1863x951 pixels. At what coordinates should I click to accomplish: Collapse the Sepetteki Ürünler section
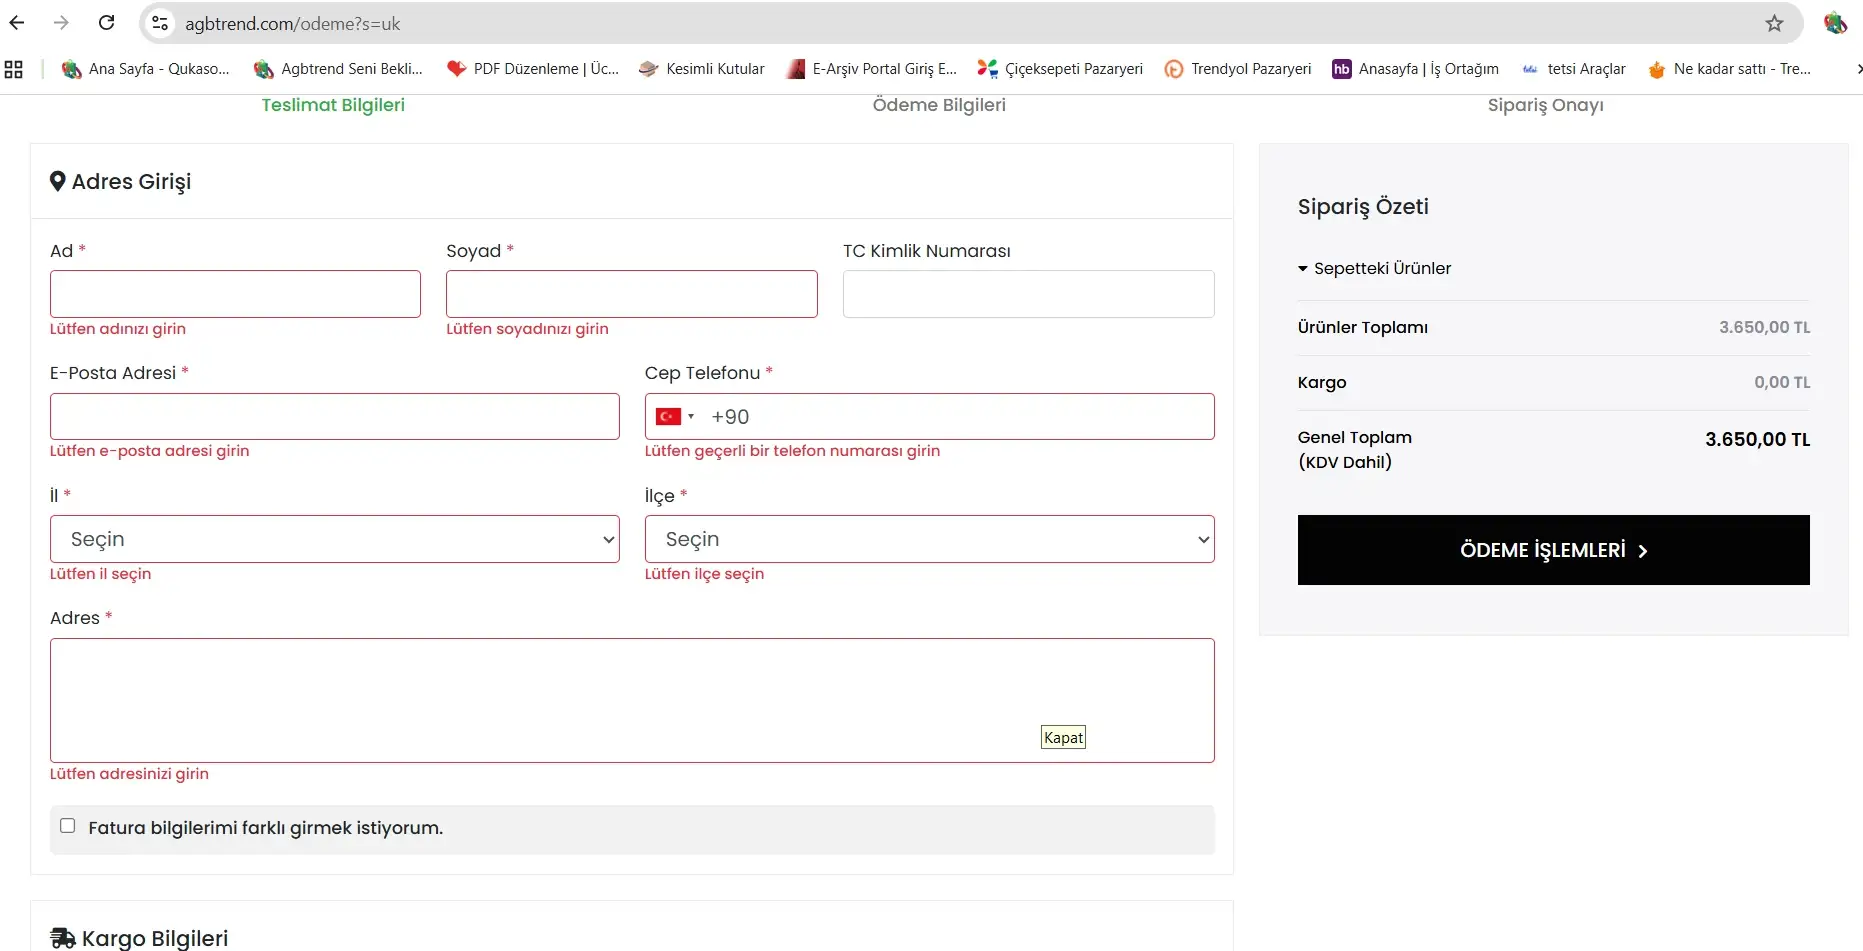(1374, 268)
